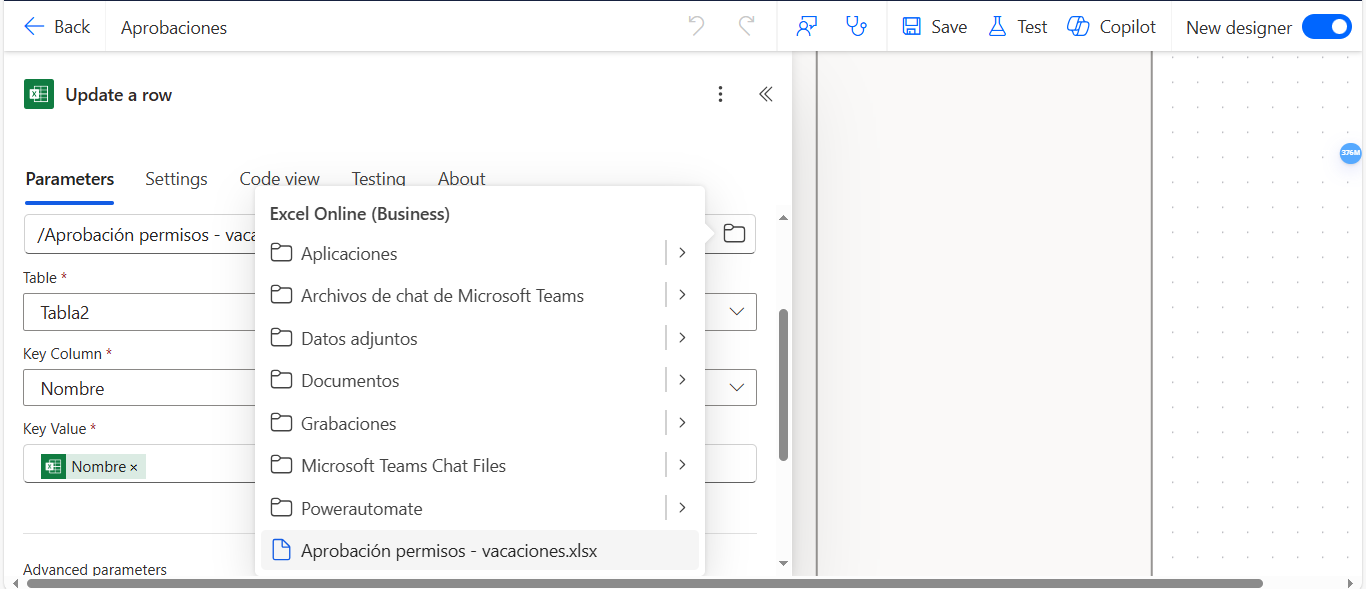Expand the Key Column dropdown arrow

click(x=737, y=388)
